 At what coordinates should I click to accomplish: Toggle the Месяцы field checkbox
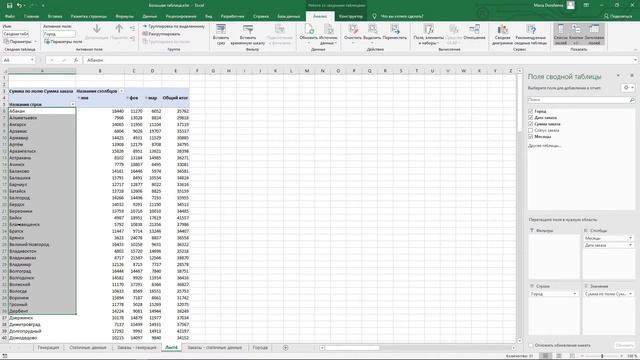[531, 137]
